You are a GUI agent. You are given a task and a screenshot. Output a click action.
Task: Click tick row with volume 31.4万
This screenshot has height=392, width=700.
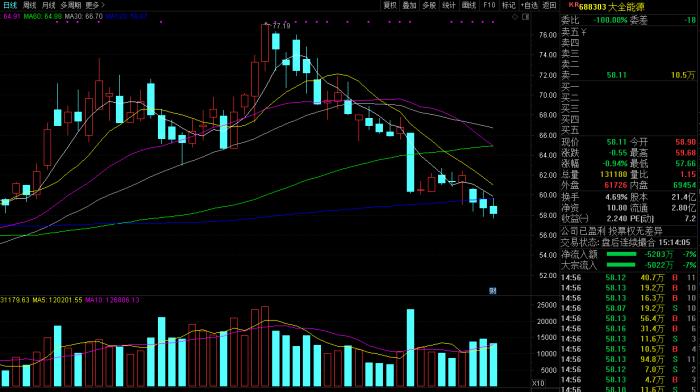pos(629,329)
